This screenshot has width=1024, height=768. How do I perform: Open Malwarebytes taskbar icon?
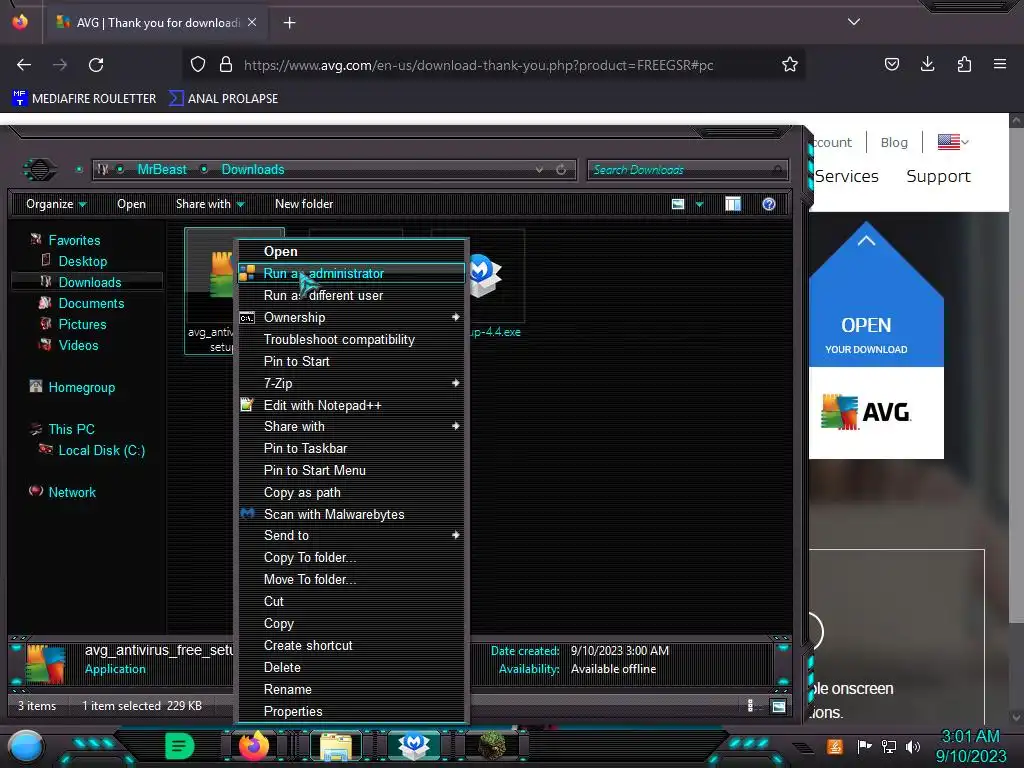414,746
